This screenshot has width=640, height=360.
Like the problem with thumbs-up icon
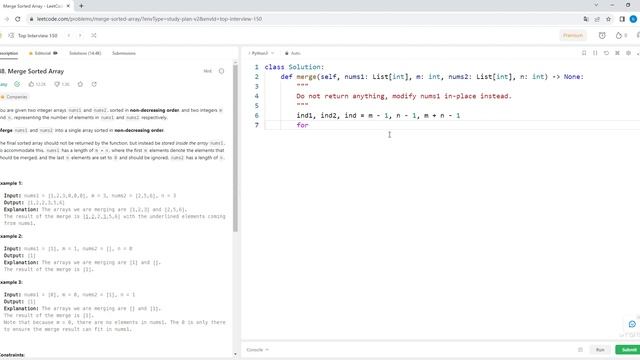coord(31,84)
